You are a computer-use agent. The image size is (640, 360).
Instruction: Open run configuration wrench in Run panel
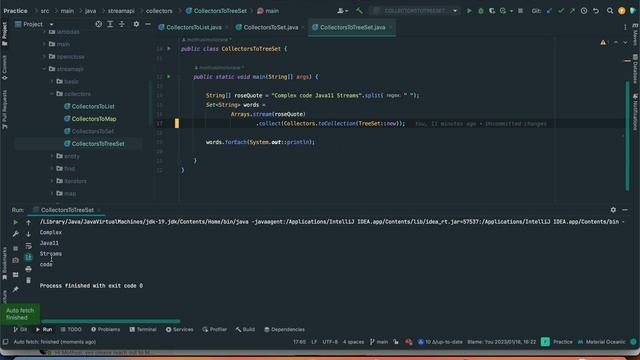(16, 234)
